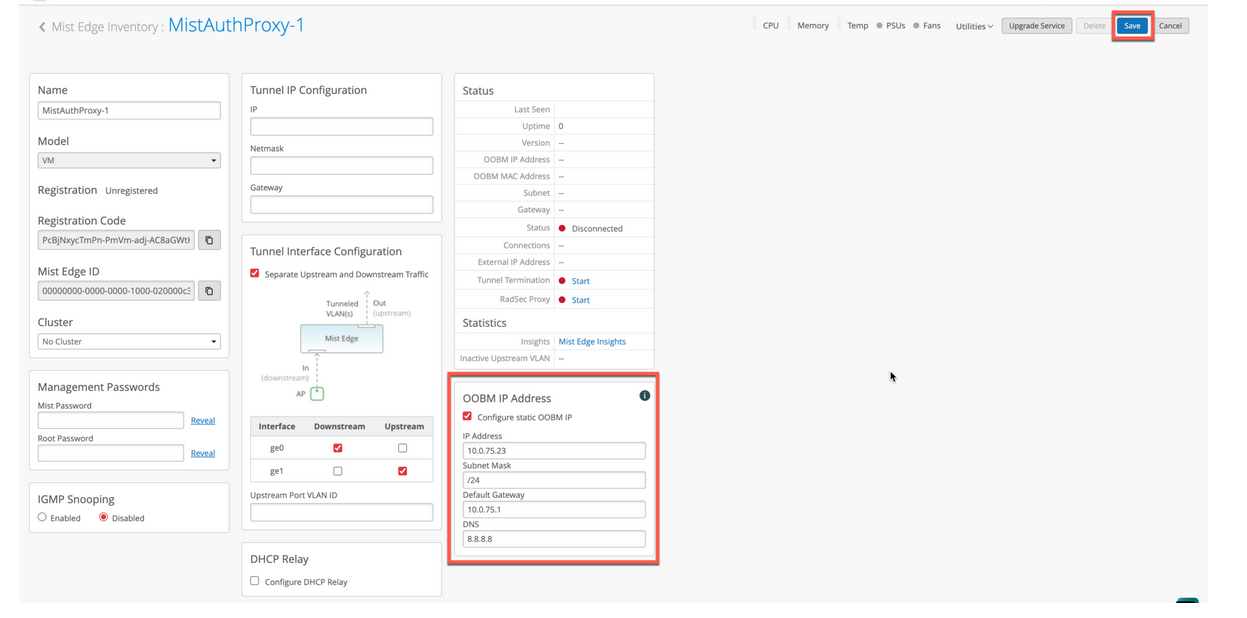
Task: Click the ge0 interface row label
Action: (x=277, y=448)
